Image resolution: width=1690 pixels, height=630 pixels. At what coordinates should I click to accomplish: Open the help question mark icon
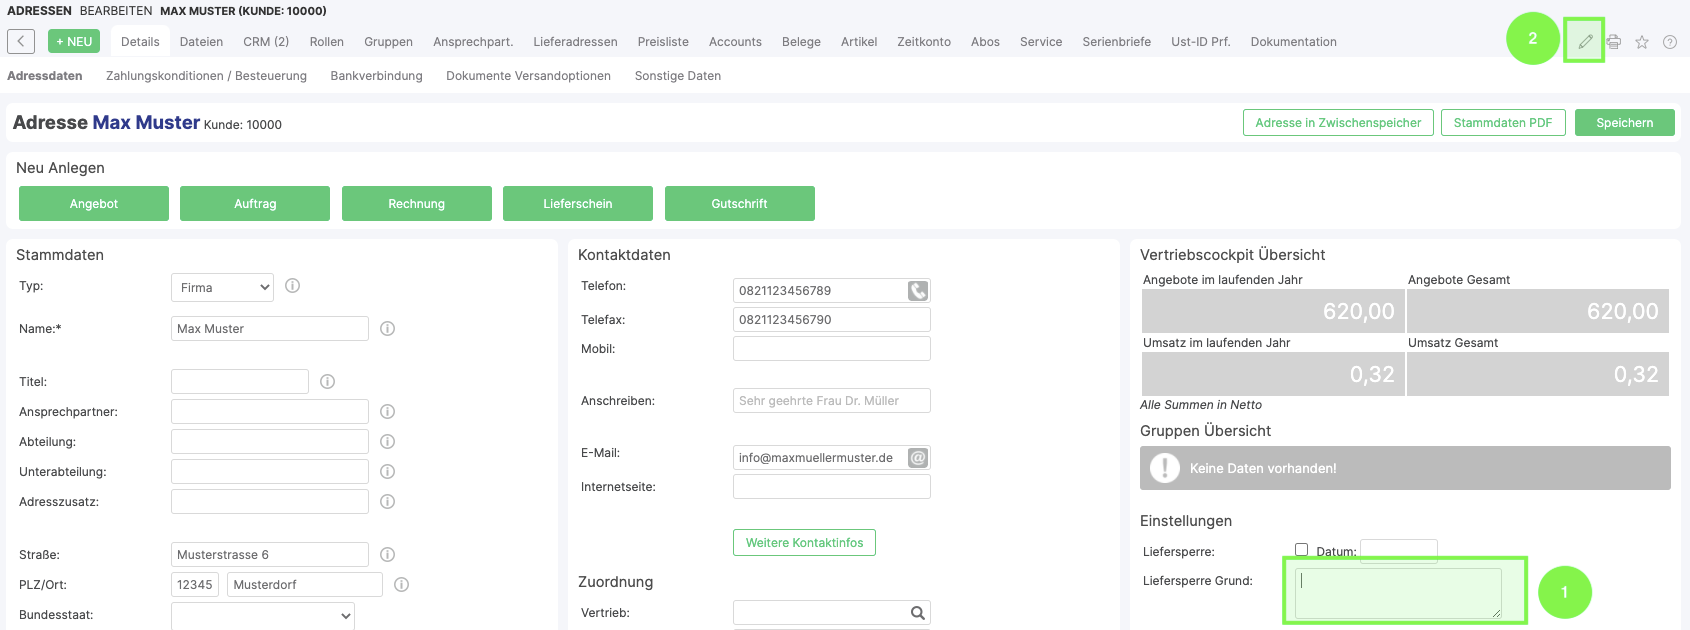[1670, 42]
